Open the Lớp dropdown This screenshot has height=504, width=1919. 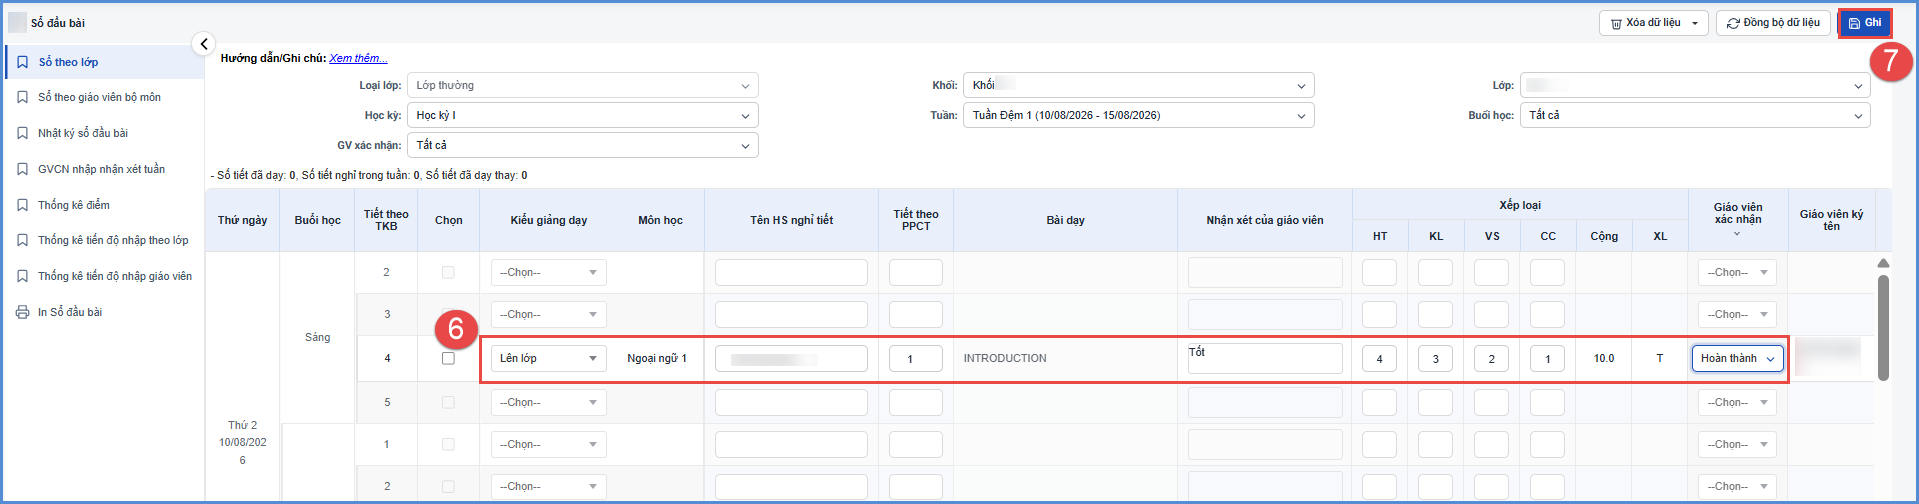(1695, 86)
